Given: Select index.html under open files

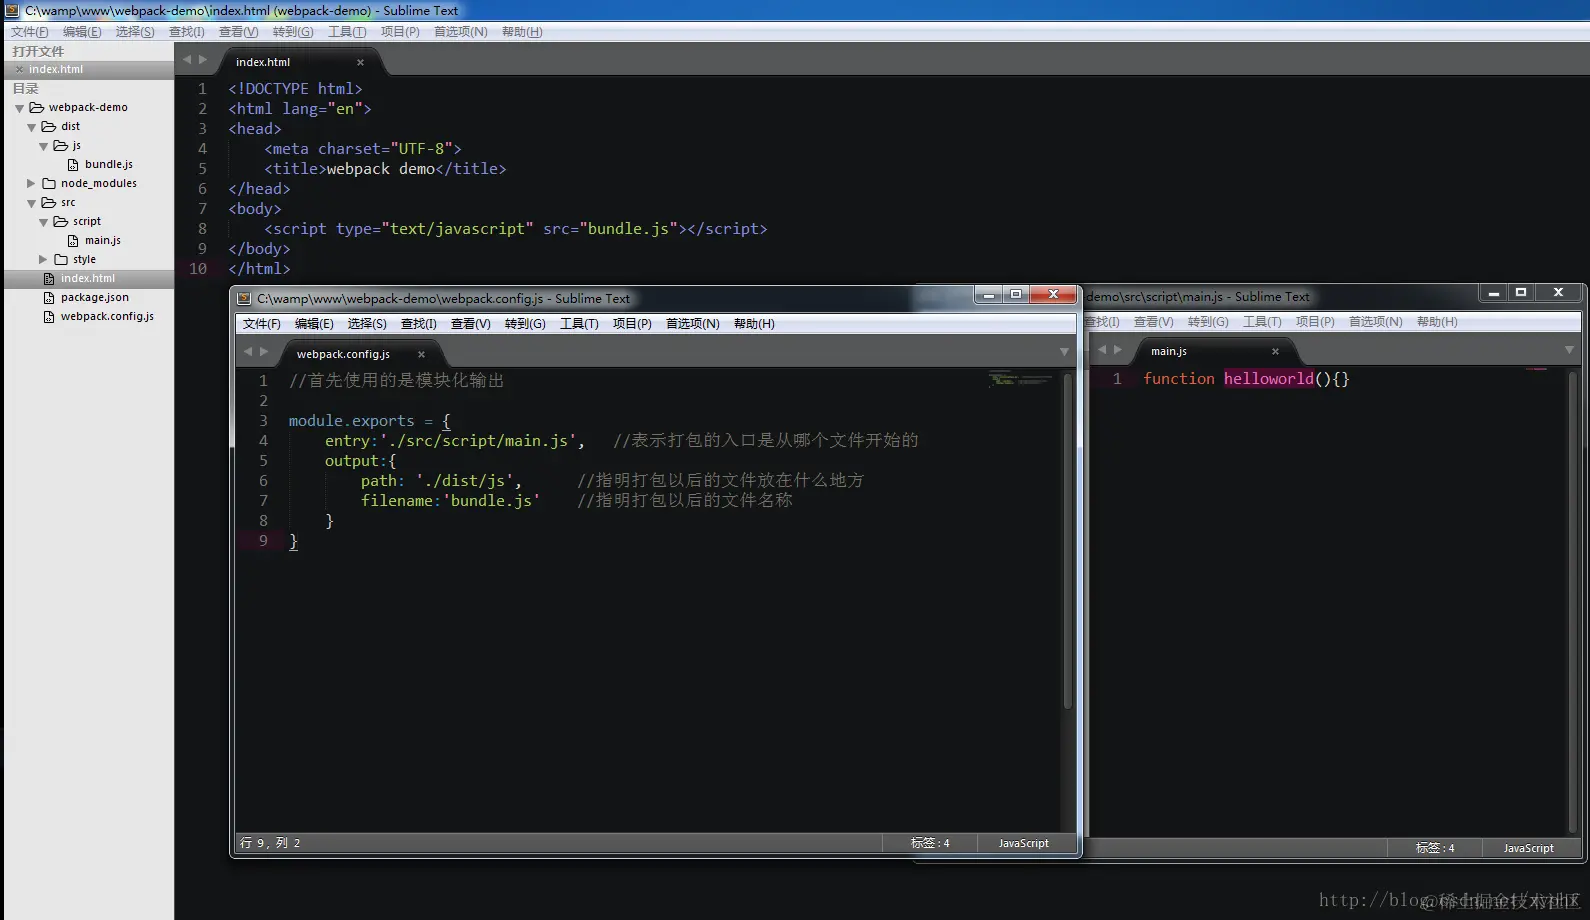Looking at the screenshot, I should pyautogui.click(x=56, y=70).
